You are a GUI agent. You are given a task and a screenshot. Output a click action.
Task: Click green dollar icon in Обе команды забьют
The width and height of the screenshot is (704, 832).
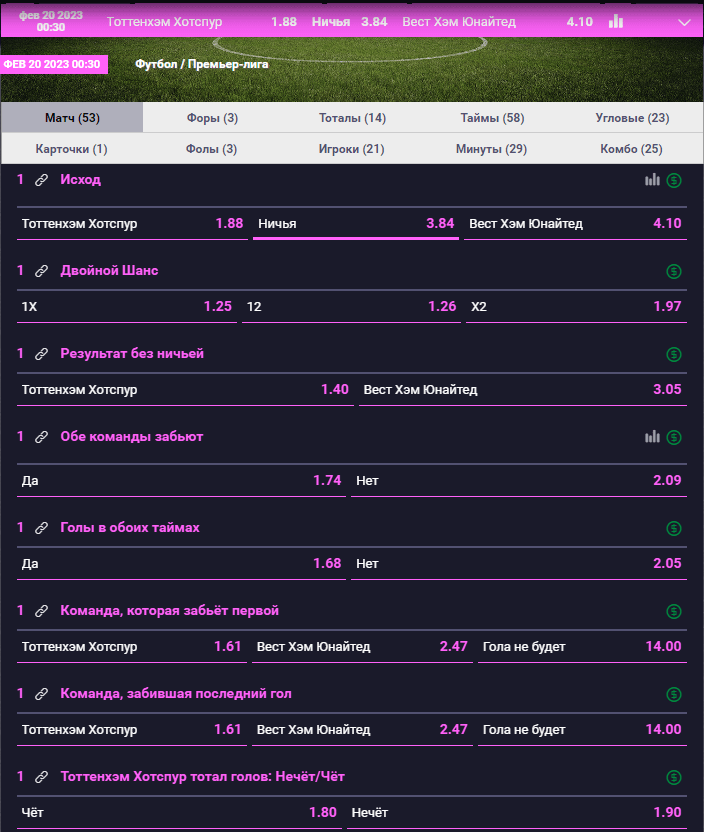(674, 437)
